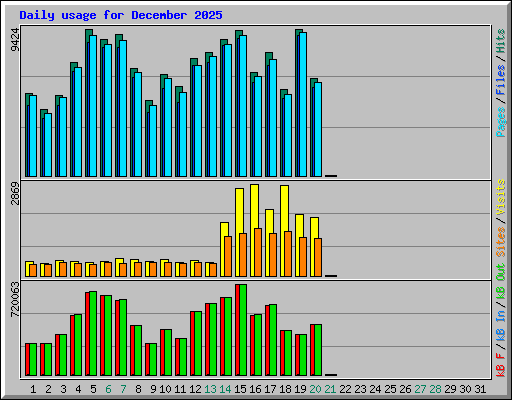This screenshot has height=400, width=512.
Task: Click the blue "Files" legend text
Action: [501, 80]
